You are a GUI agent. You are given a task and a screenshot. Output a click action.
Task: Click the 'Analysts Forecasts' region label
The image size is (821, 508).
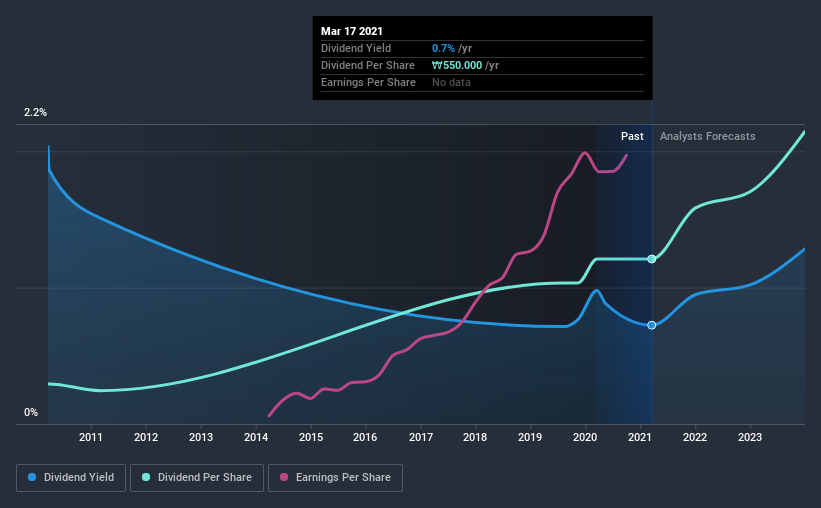click(707, 136)
